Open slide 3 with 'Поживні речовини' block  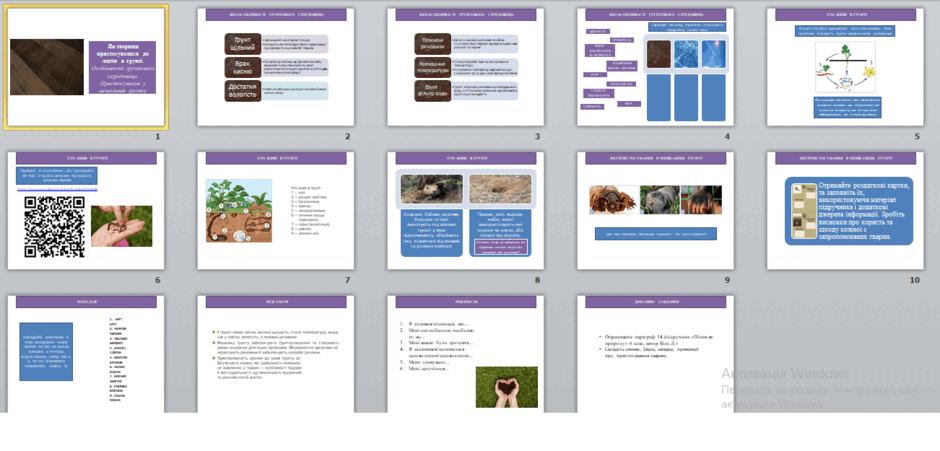click(466, 67)
